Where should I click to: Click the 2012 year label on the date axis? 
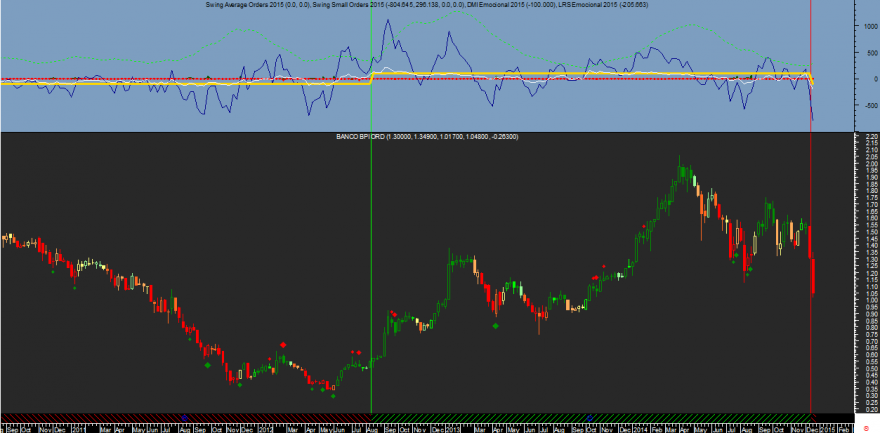265,429
